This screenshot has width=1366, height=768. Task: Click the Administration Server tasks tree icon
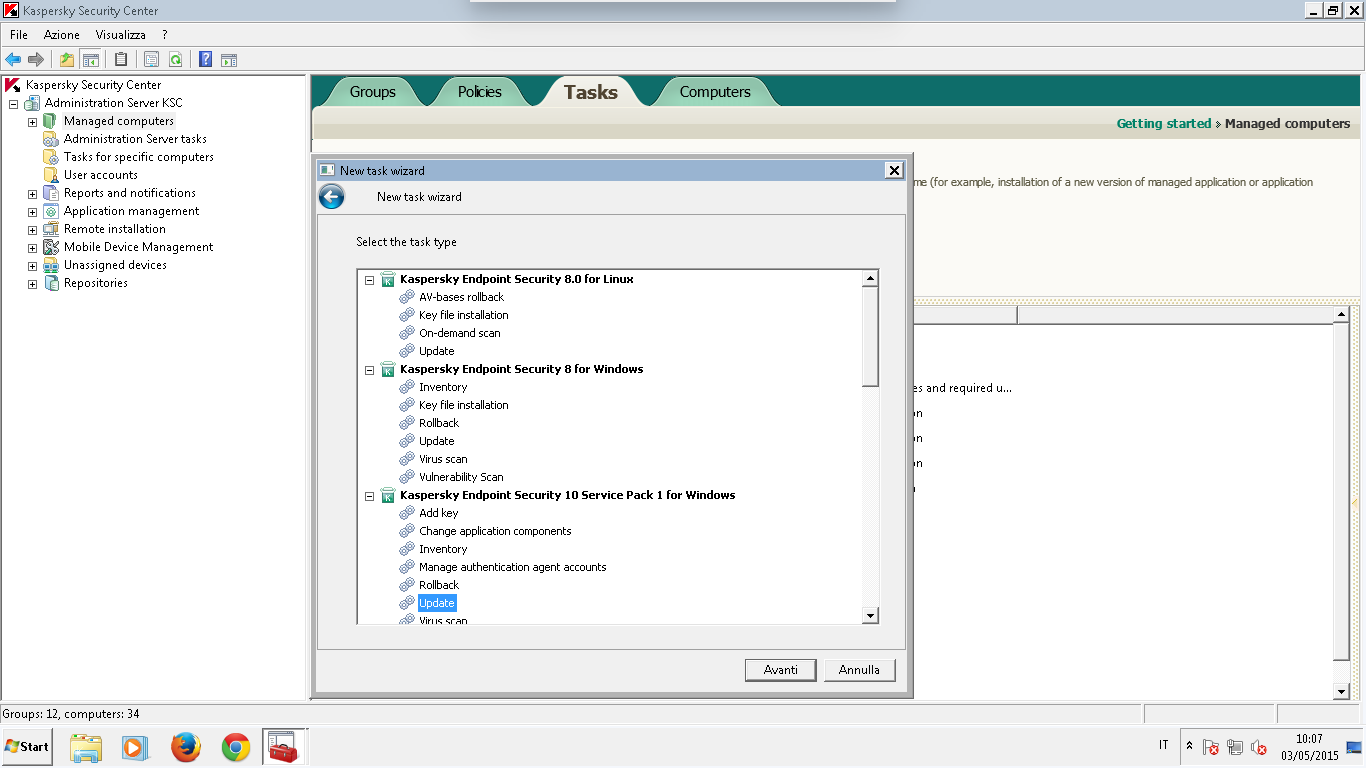pos(51,139)
